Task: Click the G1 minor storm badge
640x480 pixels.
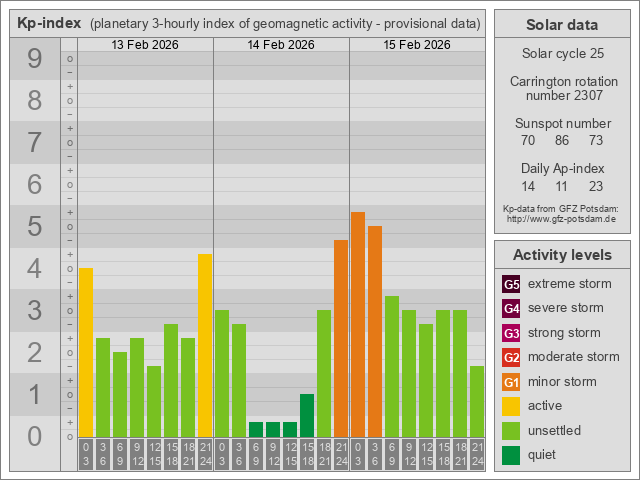Action: [x=511, y=382]
